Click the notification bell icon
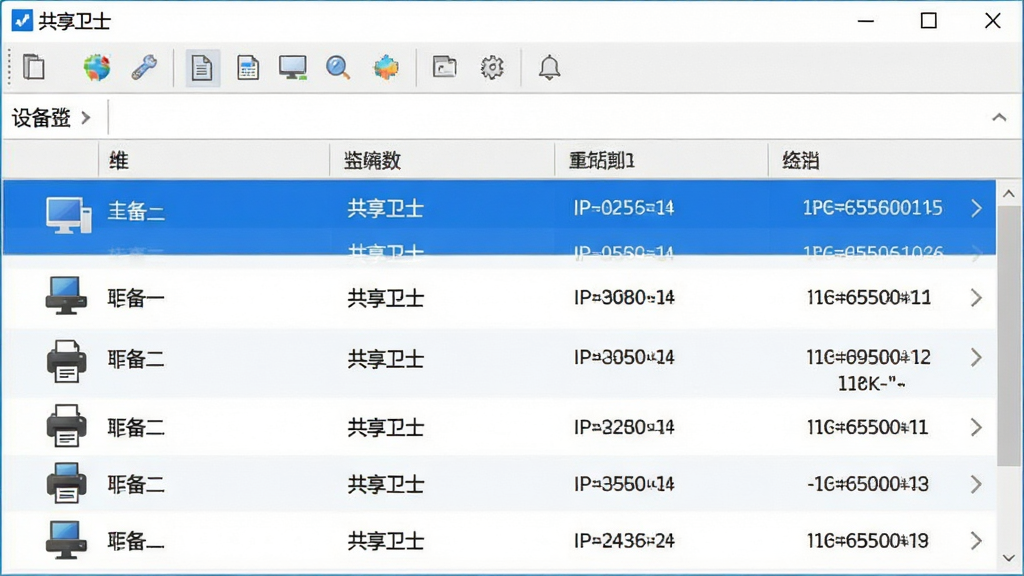1024x576 pixels. click(549, 67)
